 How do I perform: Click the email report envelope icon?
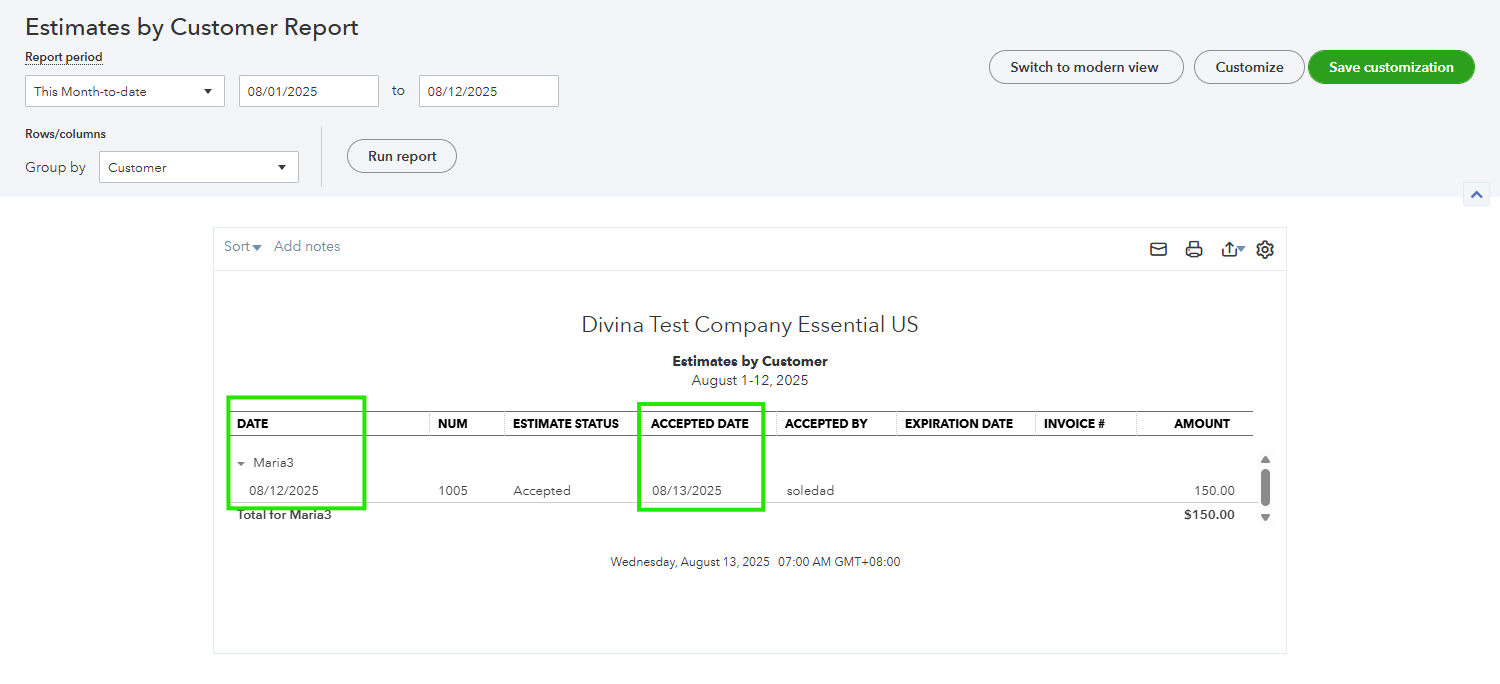click(x=1158, y=249)
